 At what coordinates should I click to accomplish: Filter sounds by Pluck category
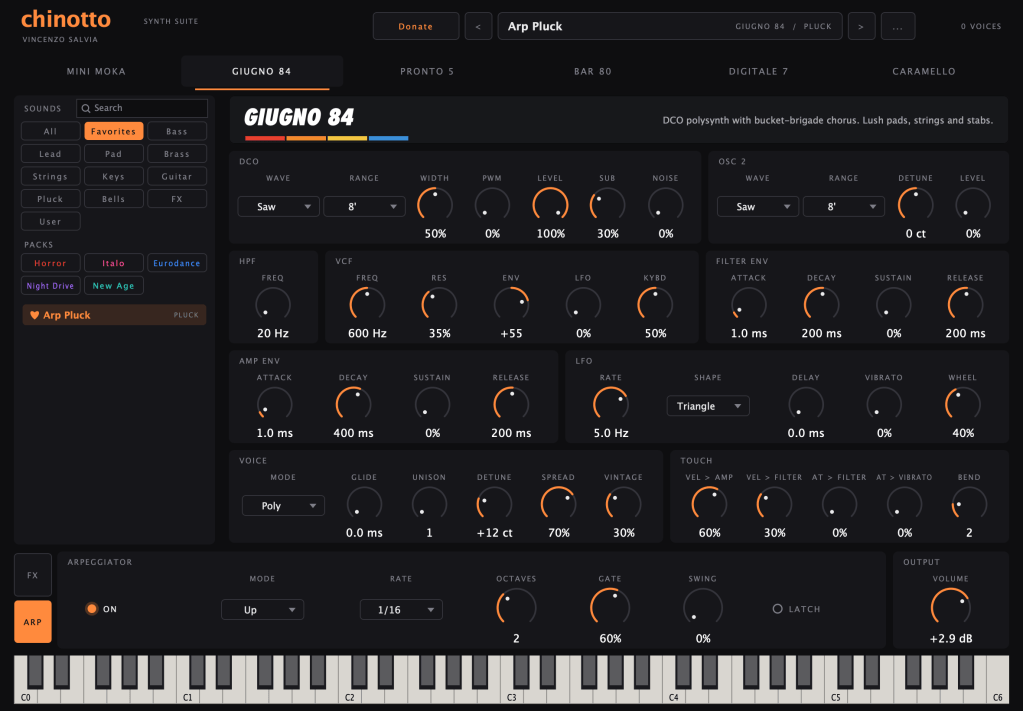[50, 199]
